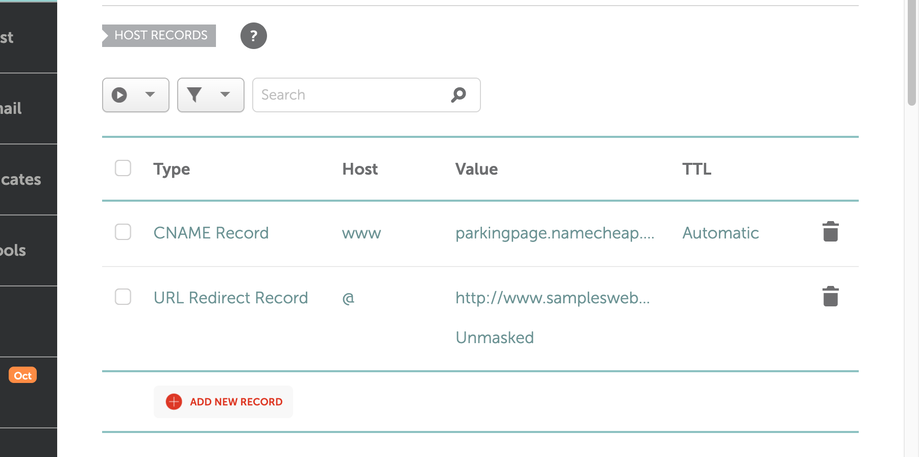Click the @ host value
Screen dimensions: 919x457
348,298
